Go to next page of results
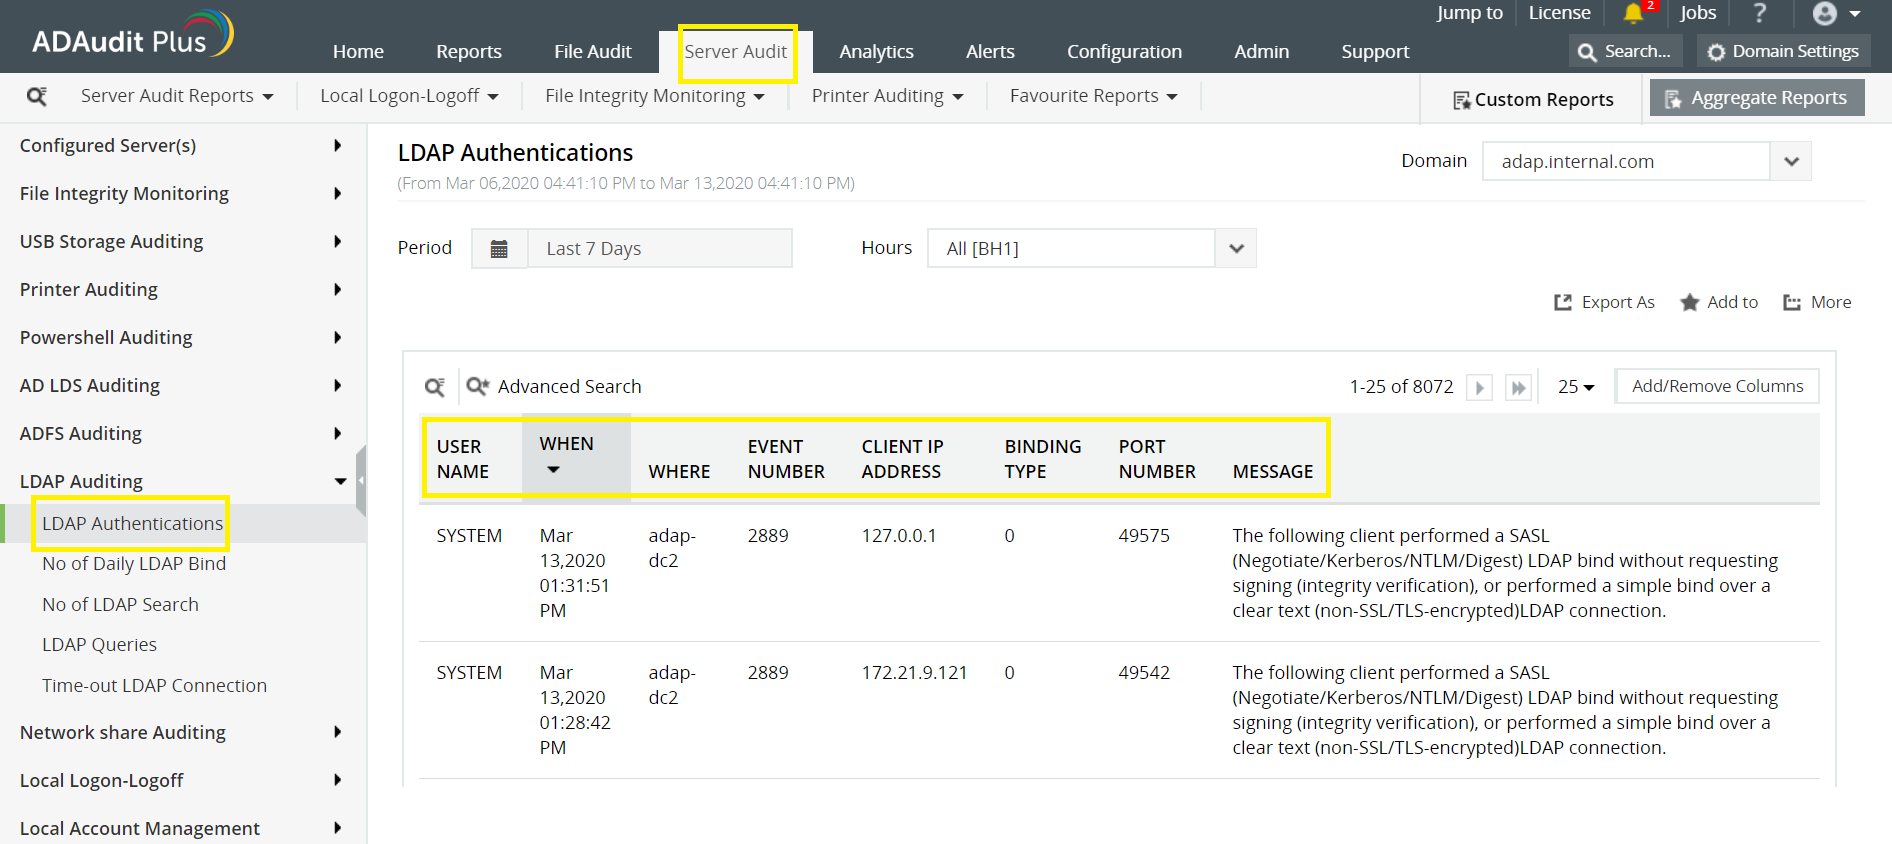 1479,387
